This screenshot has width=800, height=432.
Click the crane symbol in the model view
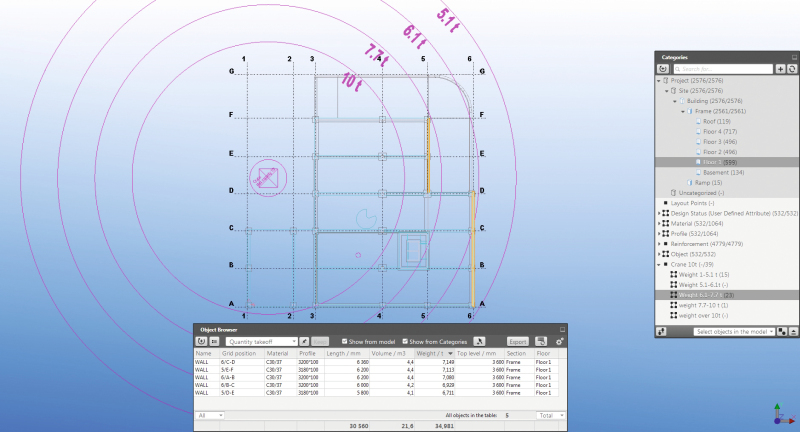tap(268, 178)
